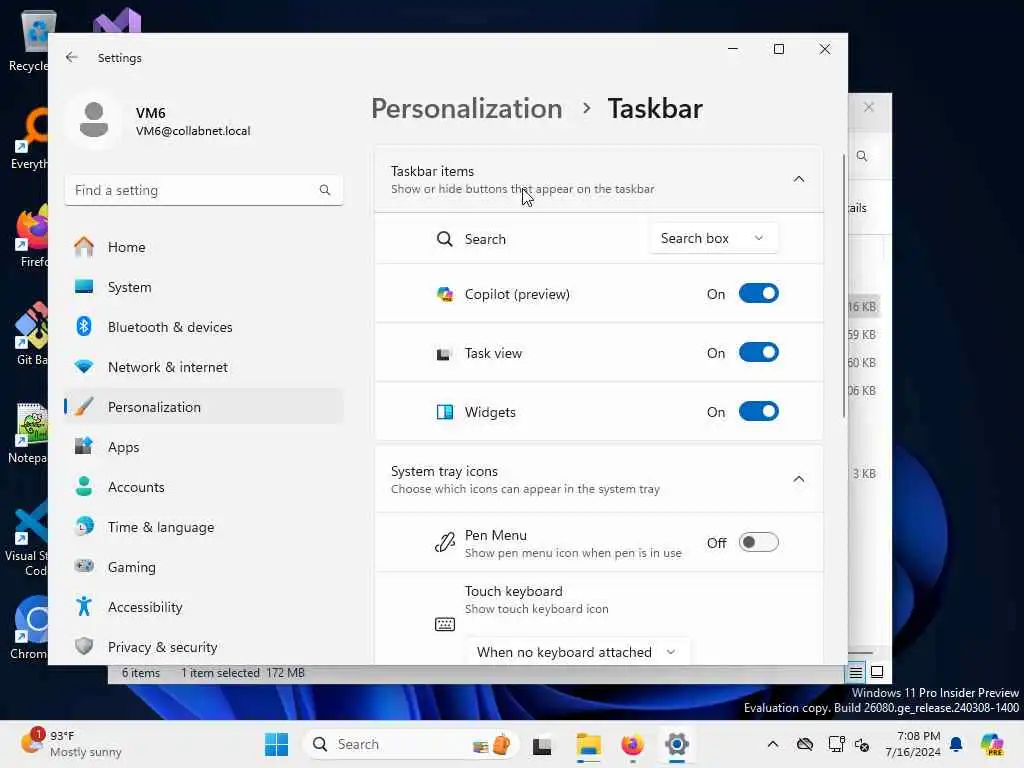This screenshot has height=768, width=1024.
Task: Click Settings gear on taskbar
Action: point(677,744)
